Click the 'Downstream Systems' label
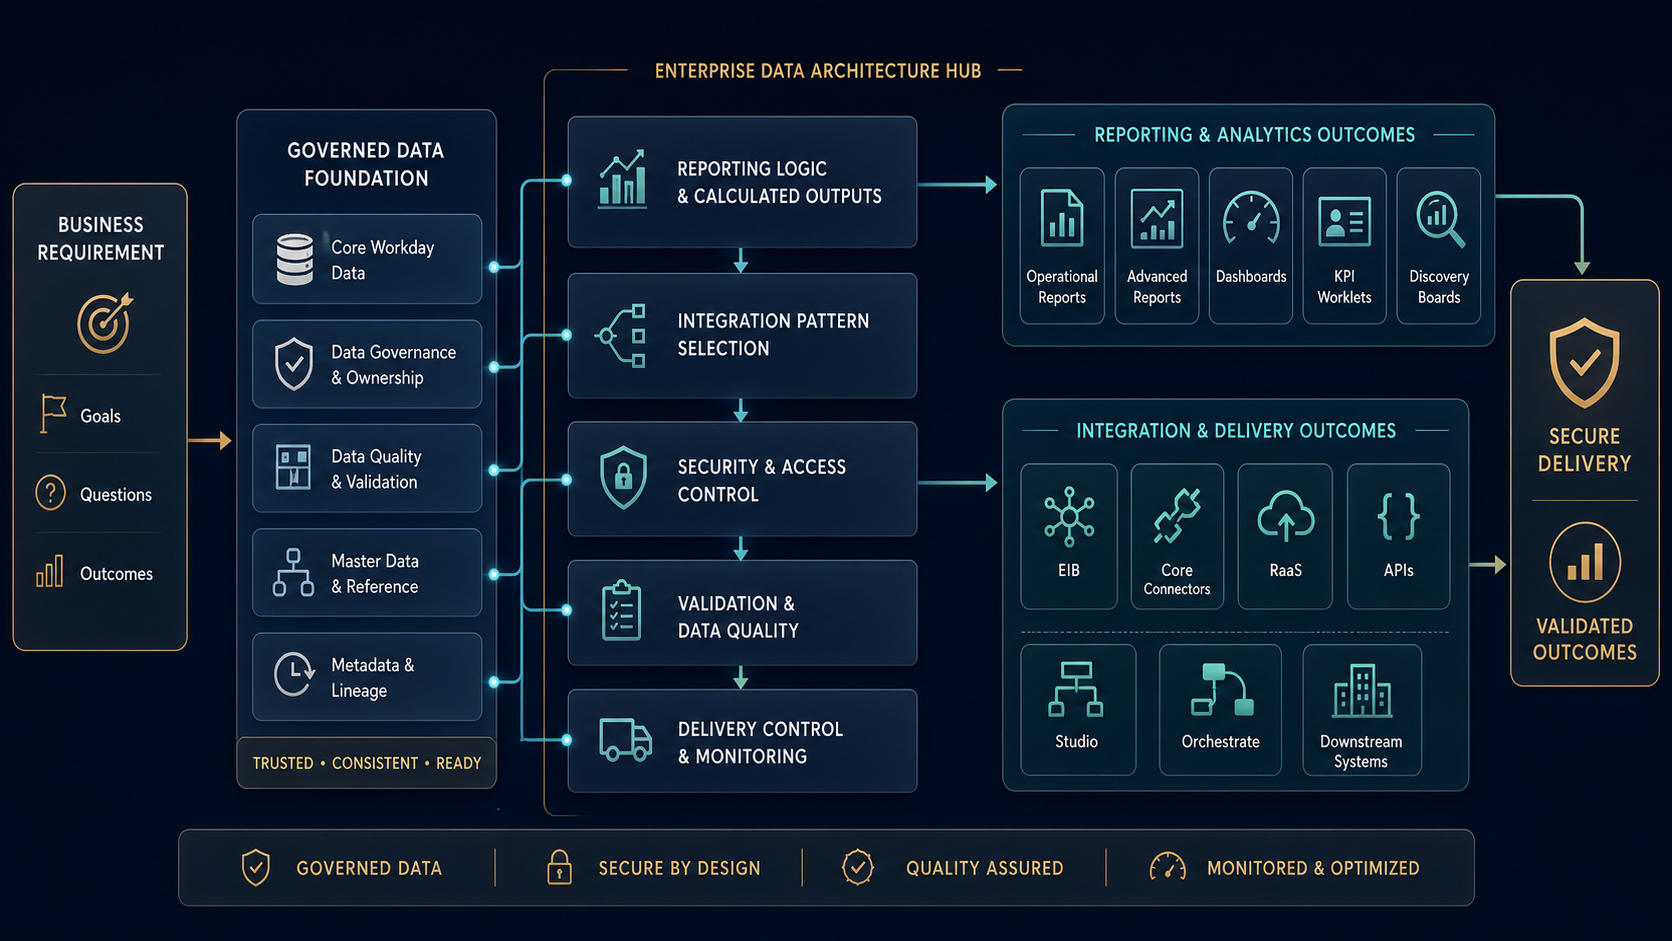The image size is (1672, 941). point(1361,751)
